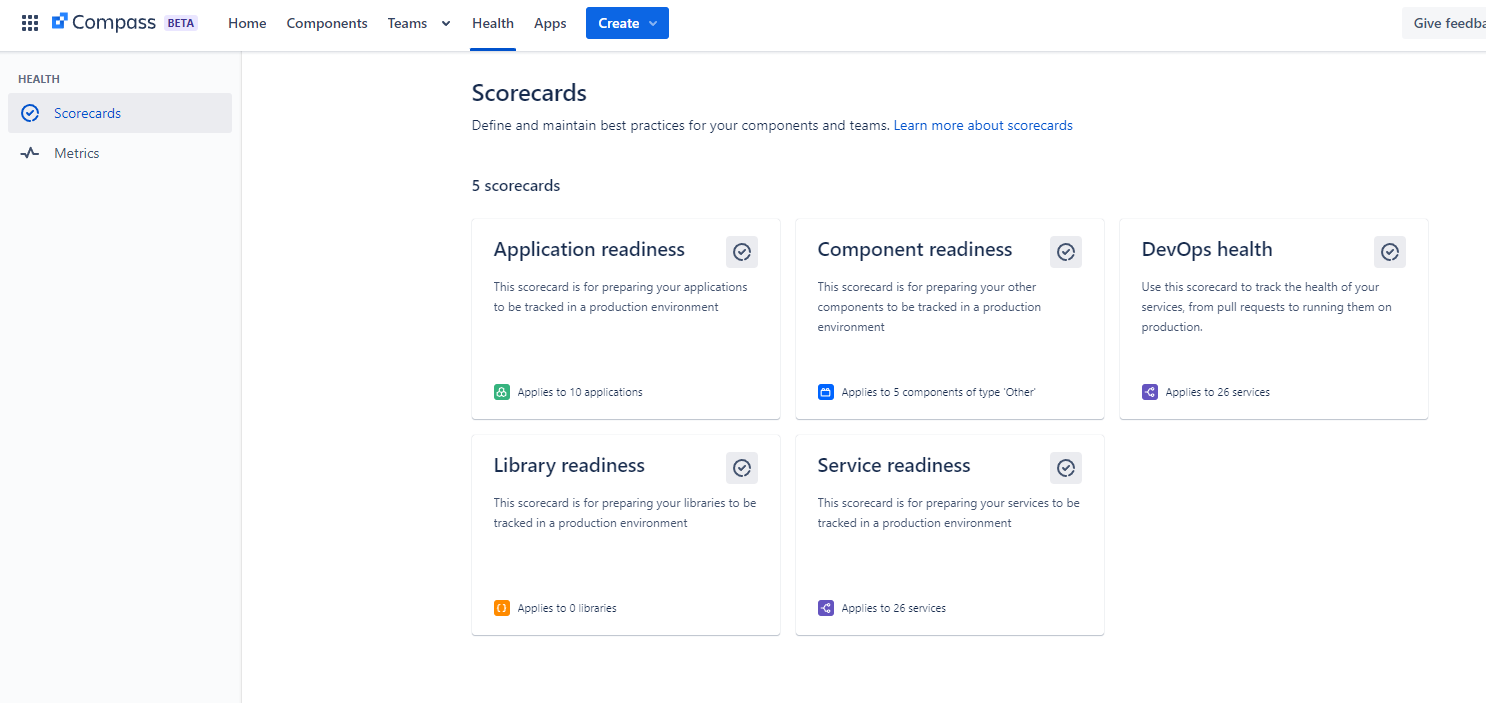
Task: Open the Apps tab
Action: pyautogui.click(x=550, y=23)
